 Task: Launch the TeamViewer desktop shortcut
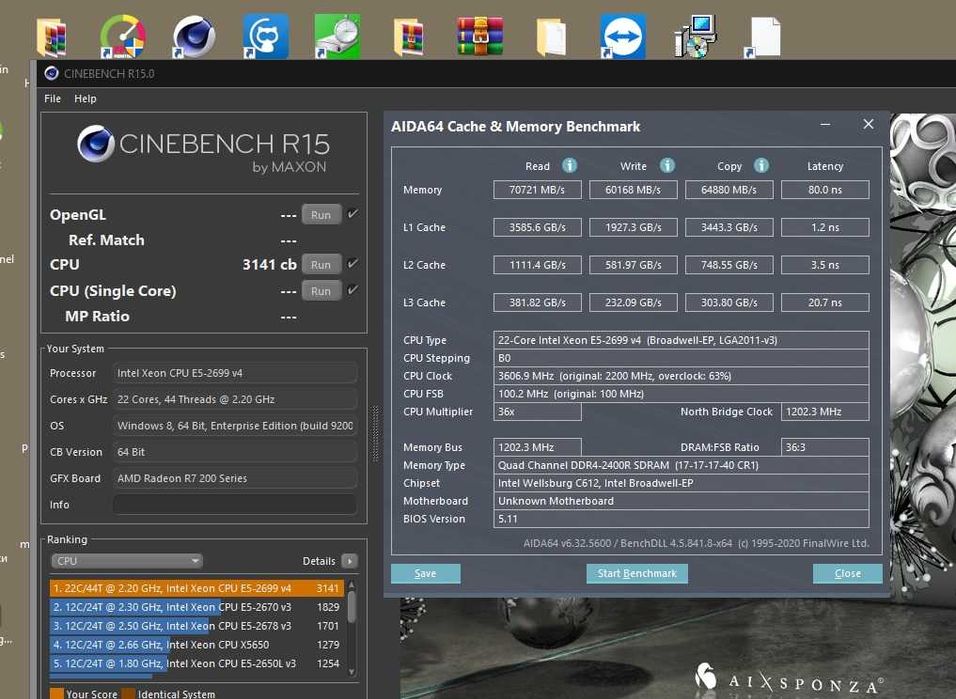pyautogui.click(x=623, y=37)
